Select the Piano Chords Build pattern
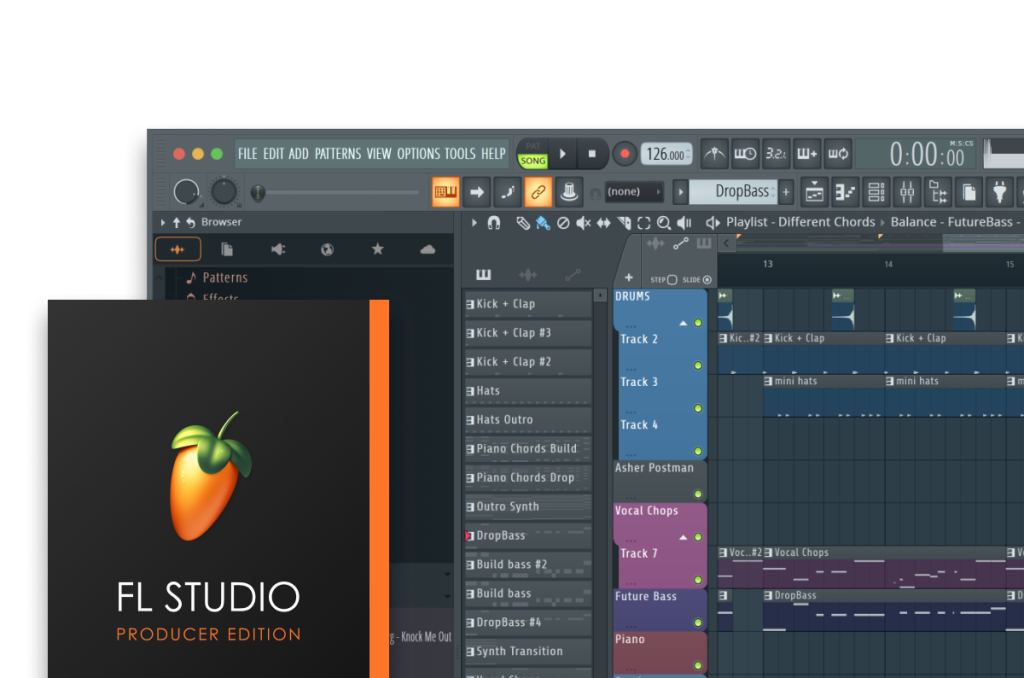 (527, 449)
